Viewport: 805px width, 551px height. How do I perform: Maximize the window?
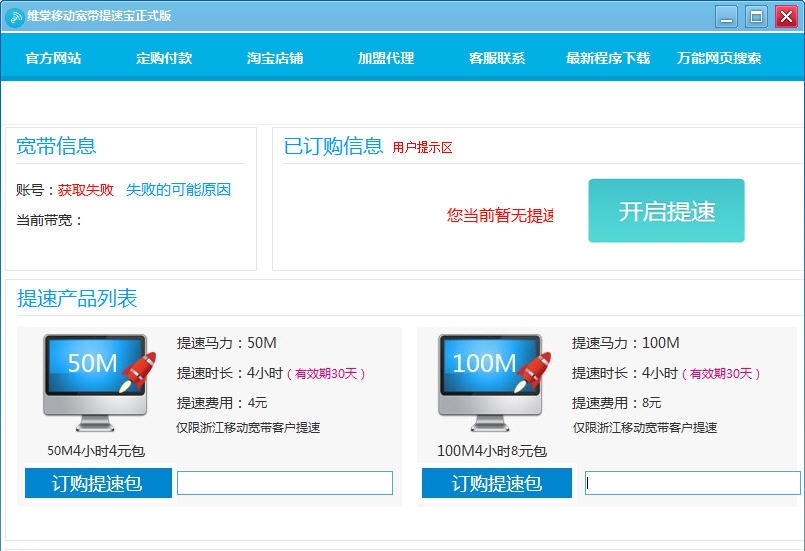point(756,17)
